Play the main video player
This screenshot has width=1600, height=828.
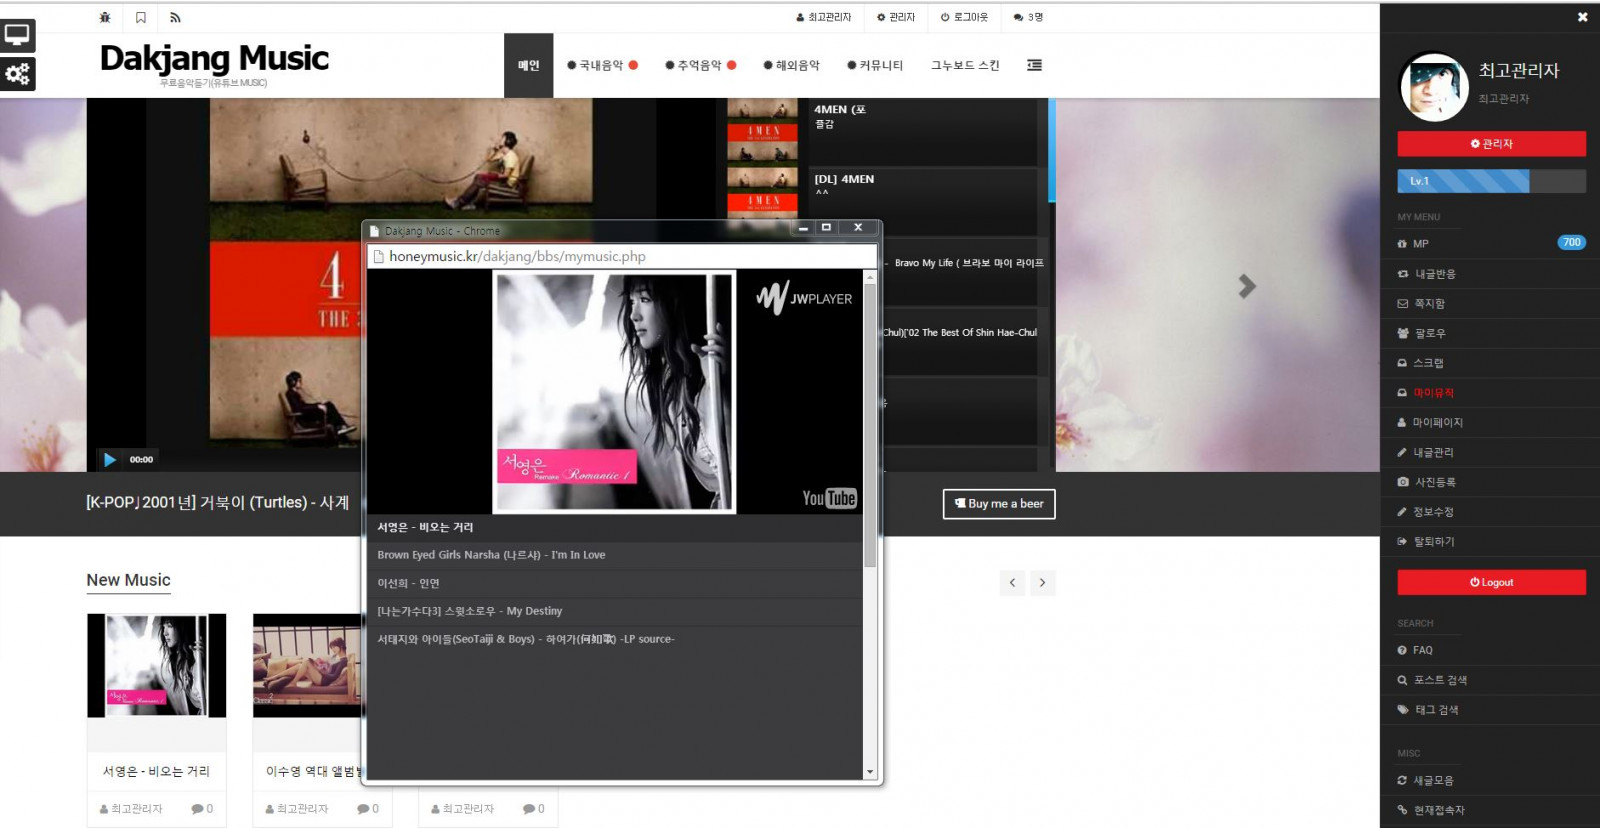tap(109, 460)
